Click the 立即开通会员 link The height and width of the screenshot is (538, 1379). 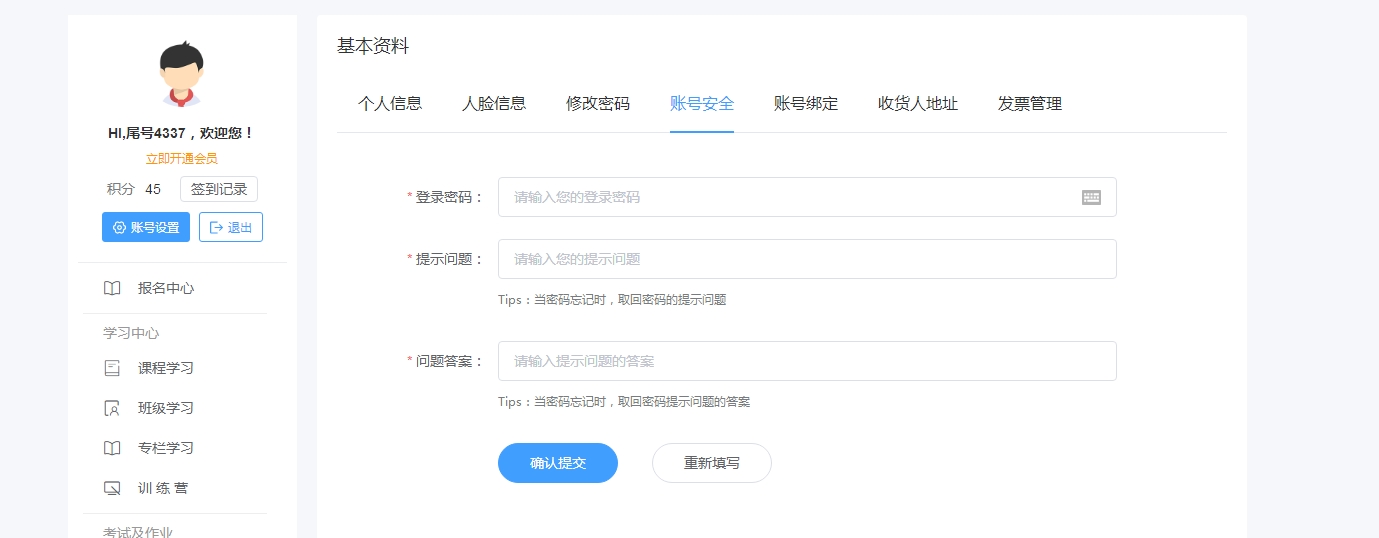point(182,158)
